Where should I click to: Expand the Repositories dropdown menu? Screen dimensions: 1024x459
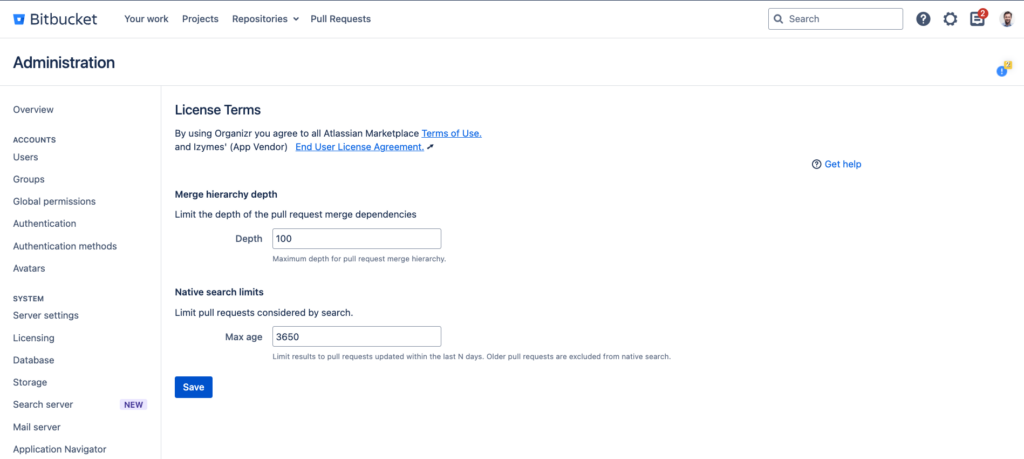[265, 19]
